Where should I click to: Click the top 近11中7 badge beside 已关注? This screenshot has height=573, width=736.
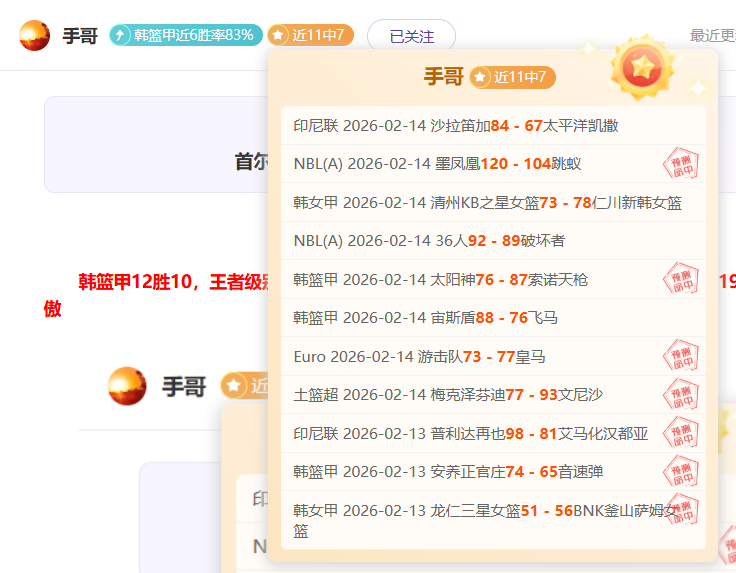310,35
